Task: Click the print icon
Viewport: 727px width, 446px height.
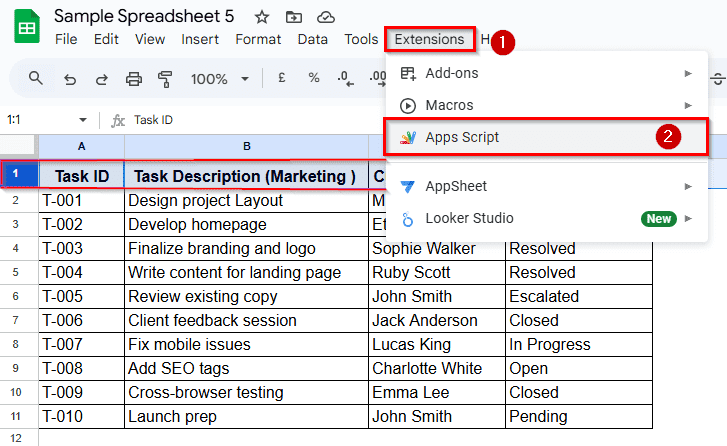Action: [134, 78]
